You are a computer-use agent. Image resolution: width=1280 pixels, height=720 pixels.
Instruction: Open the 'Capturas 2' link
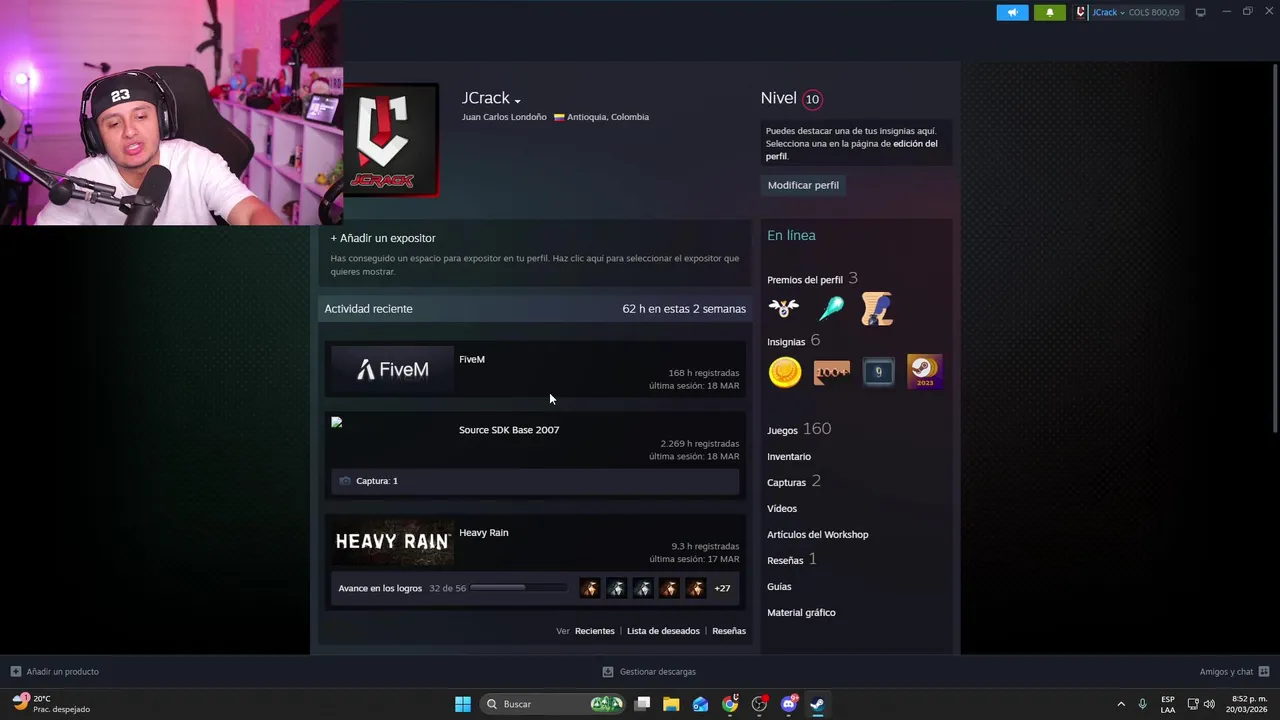pyautogui.click(x=794, y=482)
